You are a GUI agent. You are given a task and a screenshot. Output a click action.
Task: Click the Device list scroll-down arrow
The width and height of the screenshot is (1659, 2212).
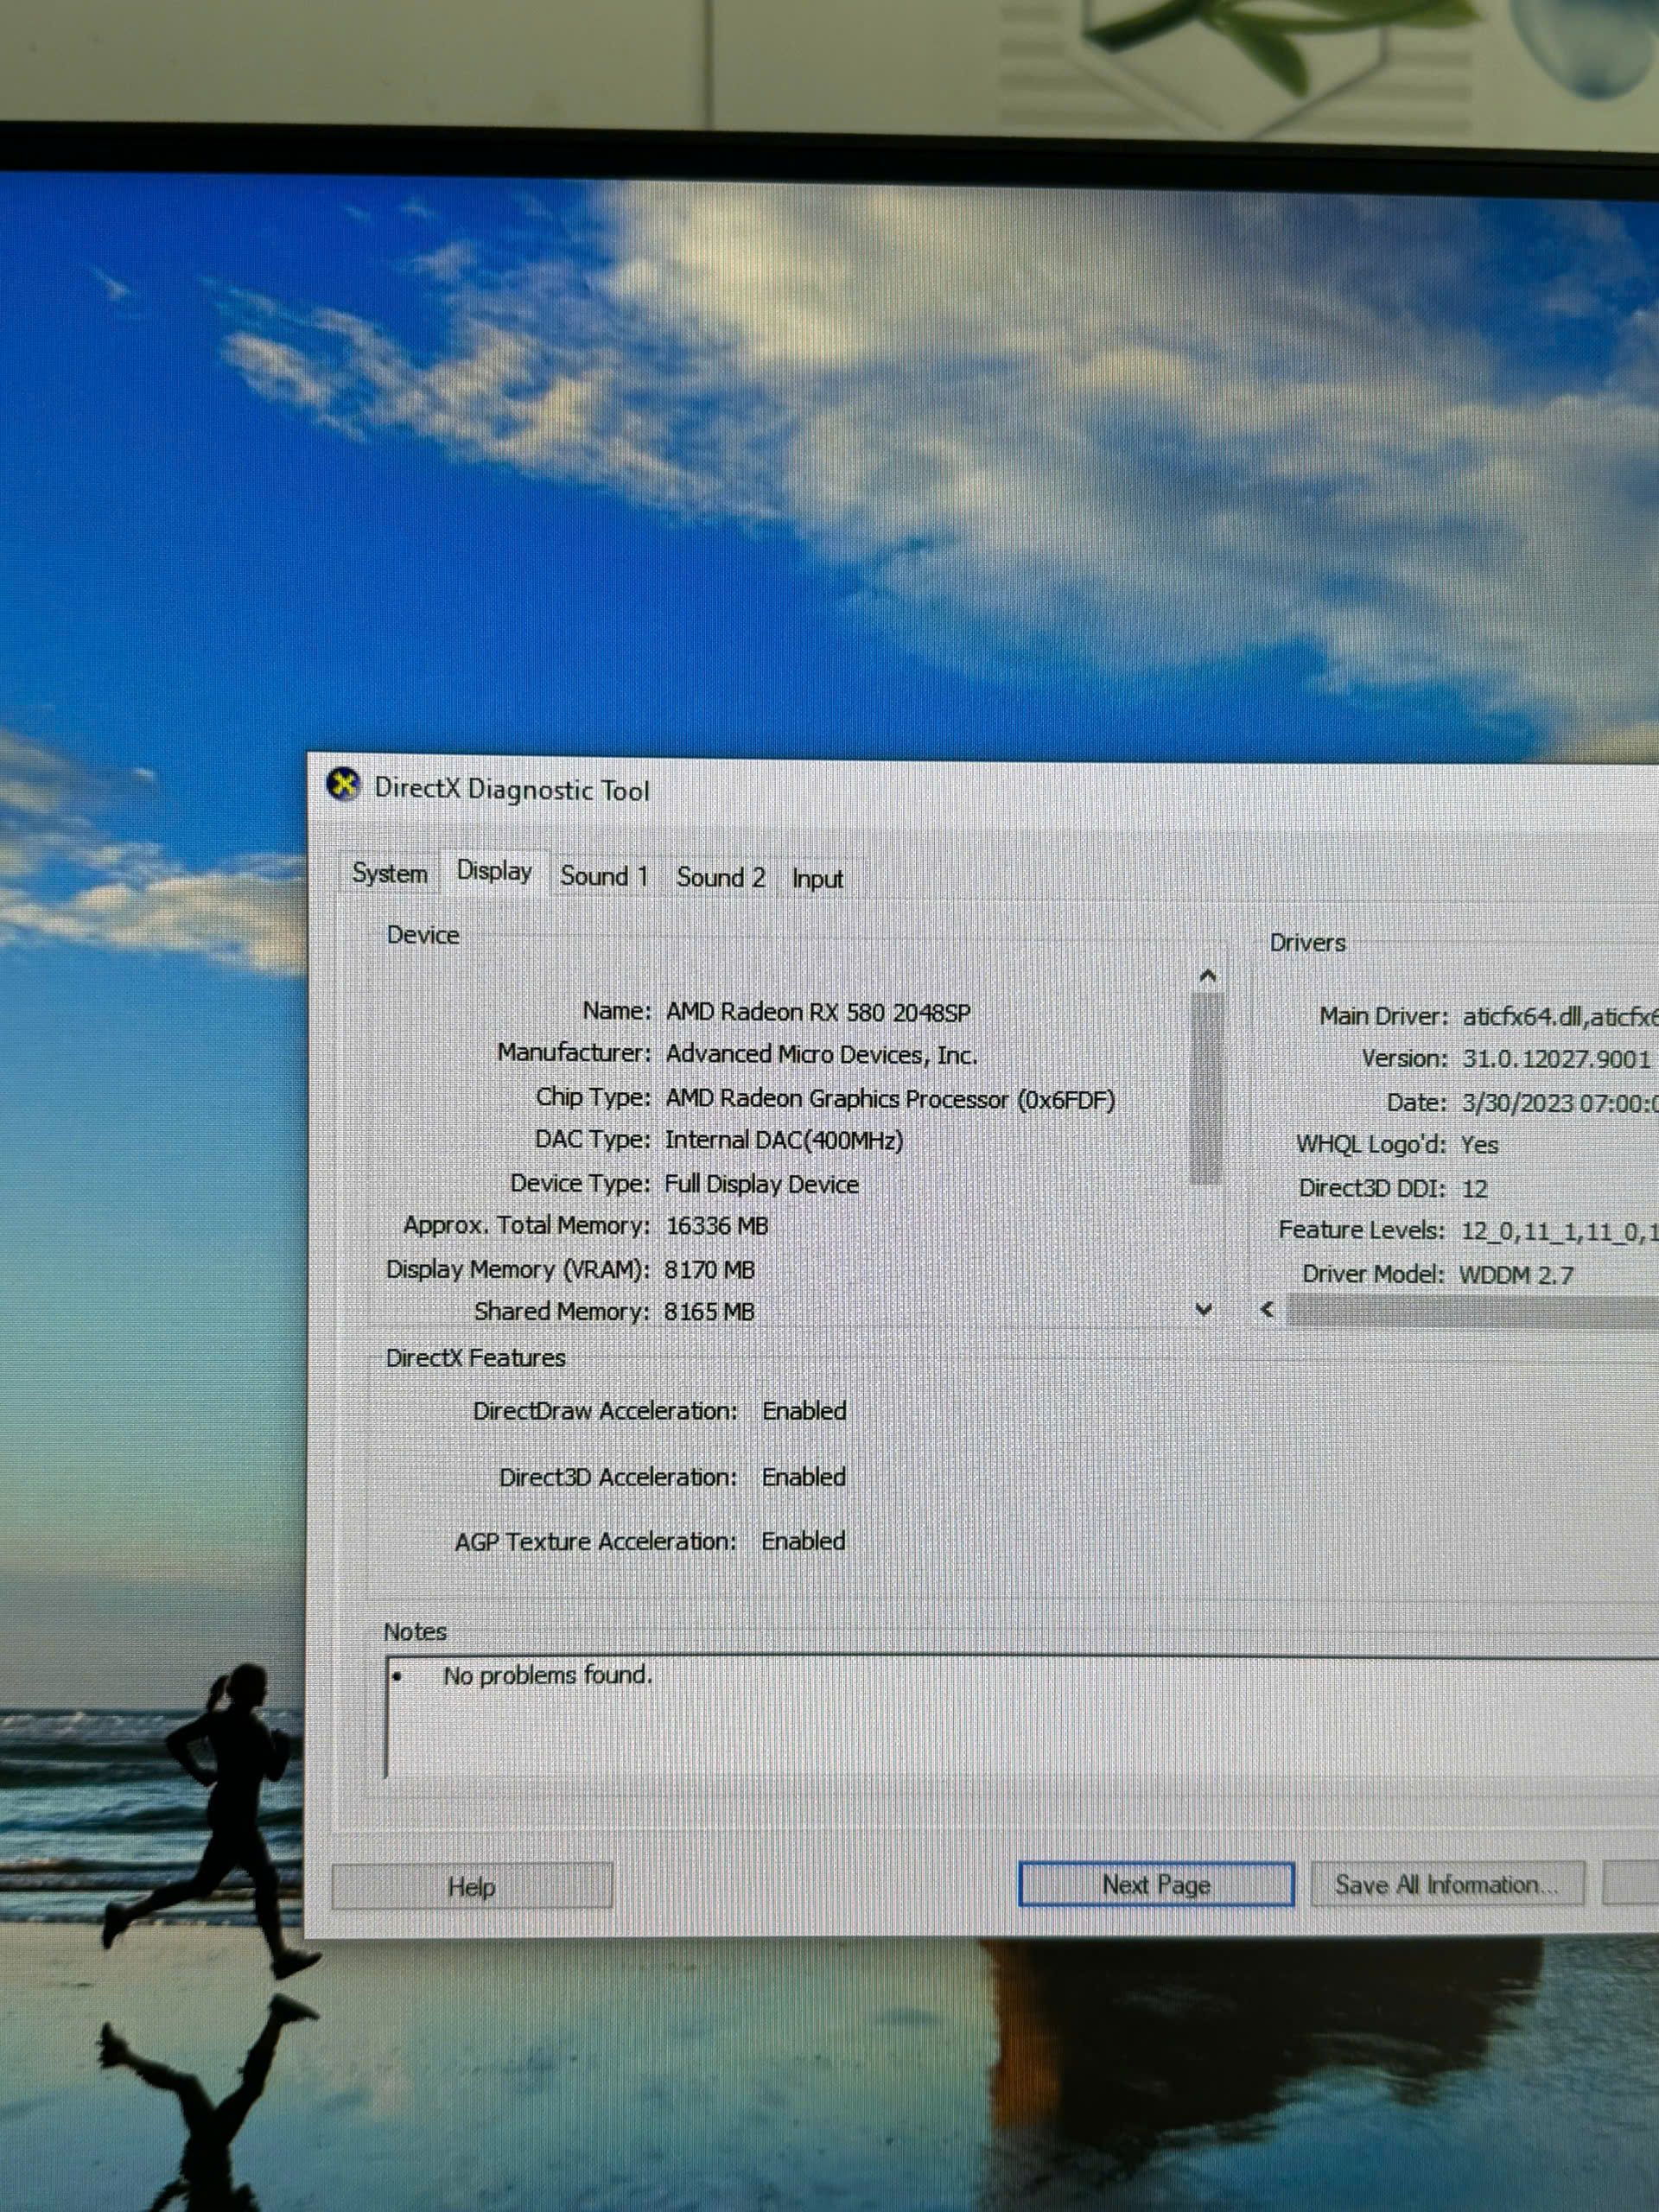tap(1204, 1308)
